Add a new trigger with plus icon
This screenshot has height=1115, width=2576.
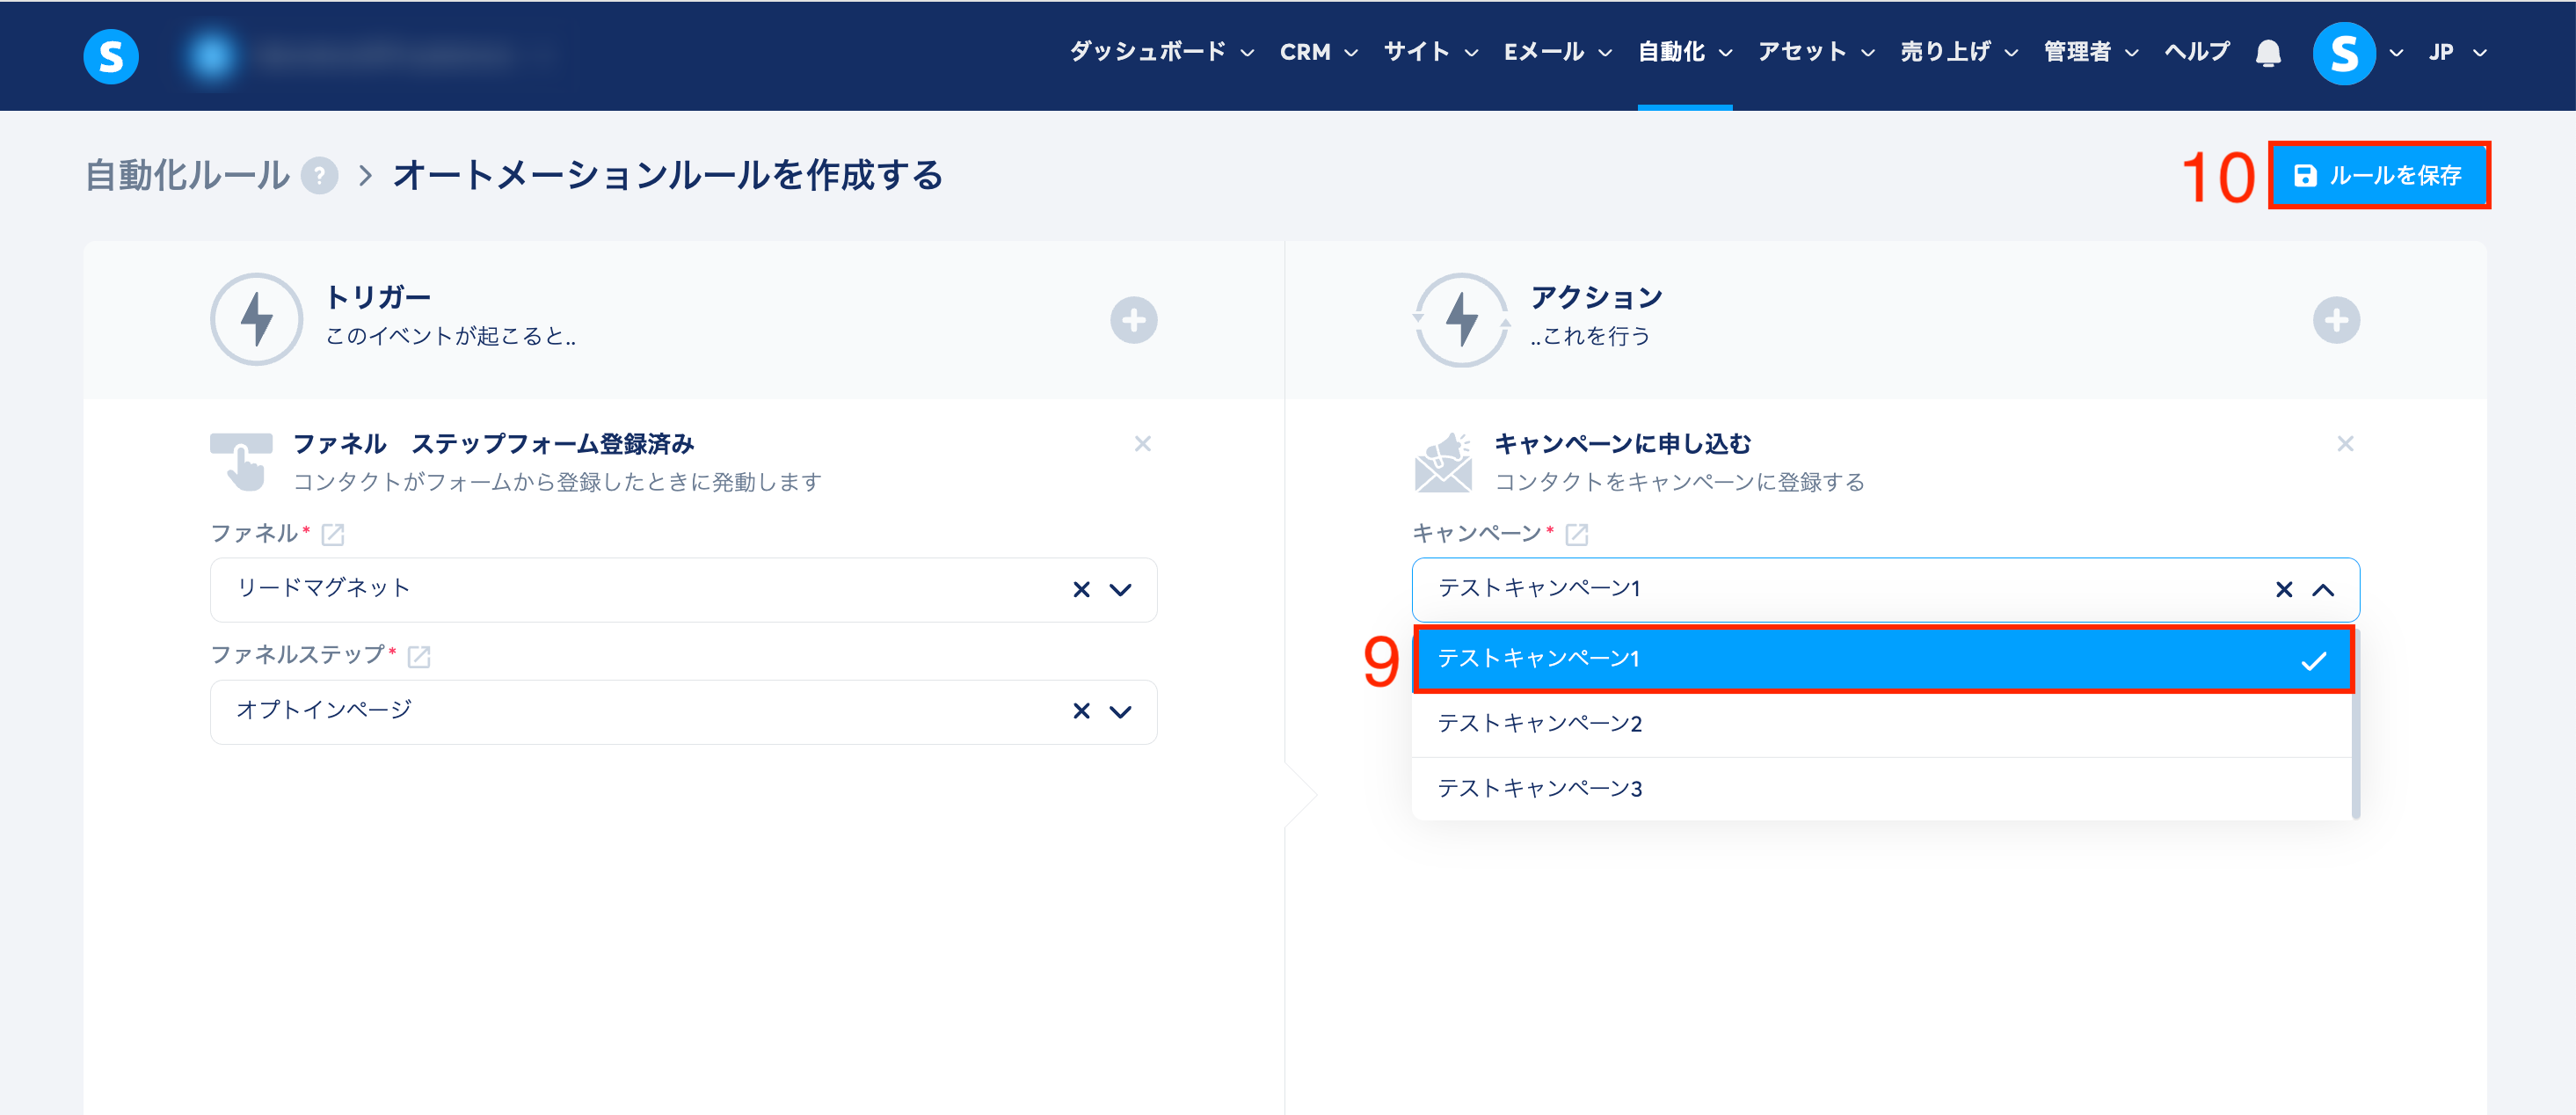pos(1133,320)
